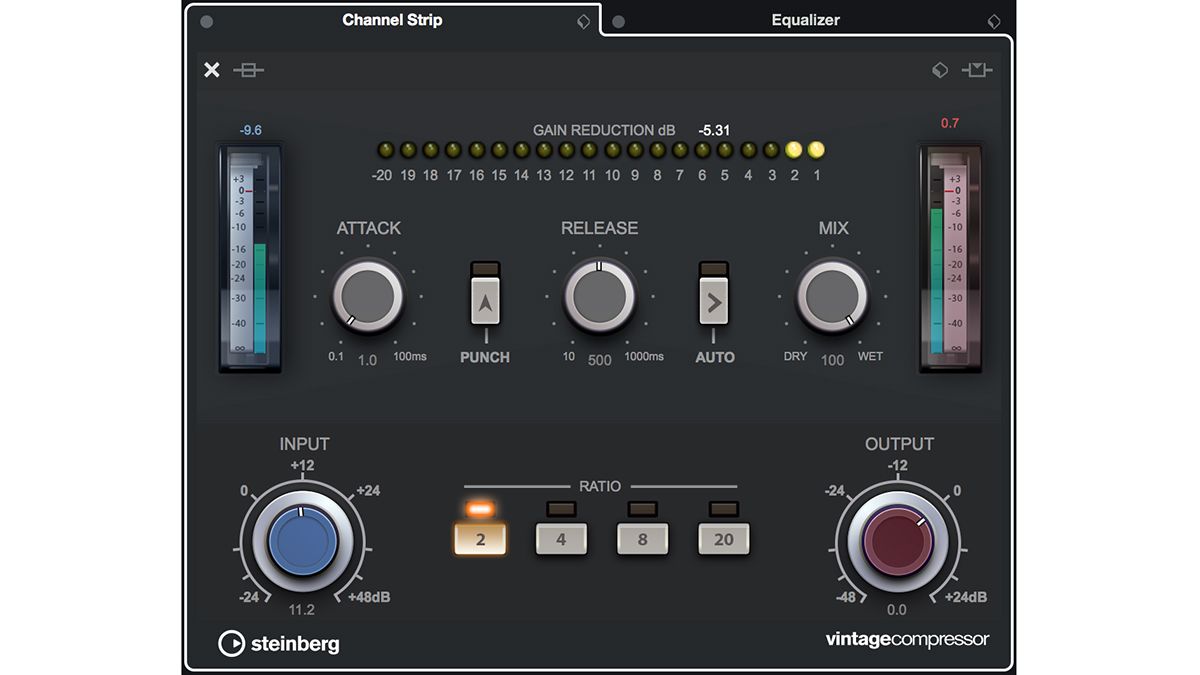Image resolution: width=1200 pixels, height=675 pixels.
Task: Click the indicator LED above ratio 8
Action: [642, 509]
